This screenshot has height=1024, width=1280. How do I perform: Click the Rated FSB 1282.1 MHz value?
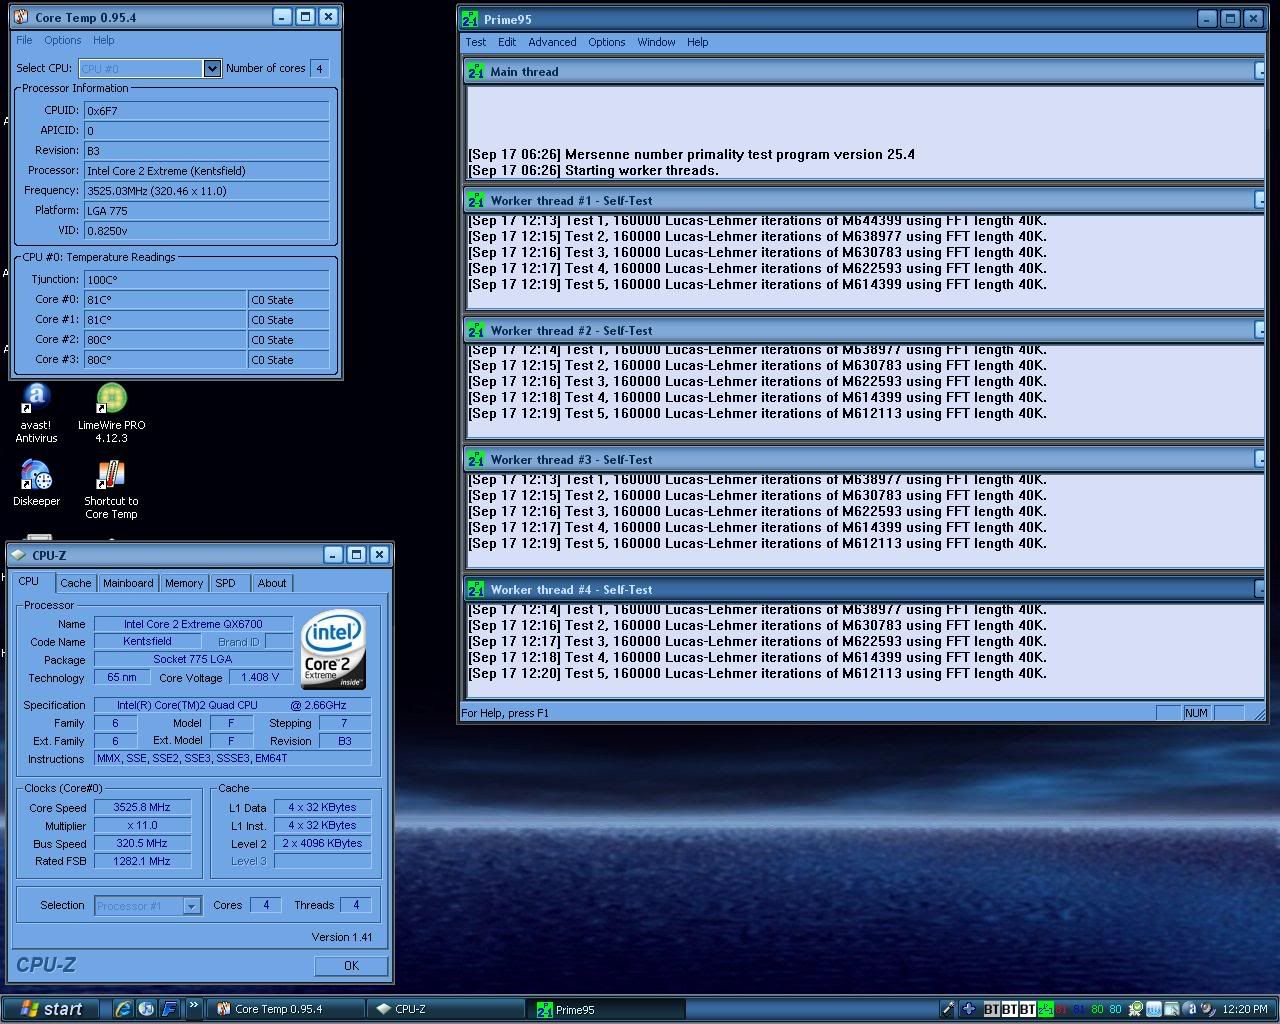[142, 861]
